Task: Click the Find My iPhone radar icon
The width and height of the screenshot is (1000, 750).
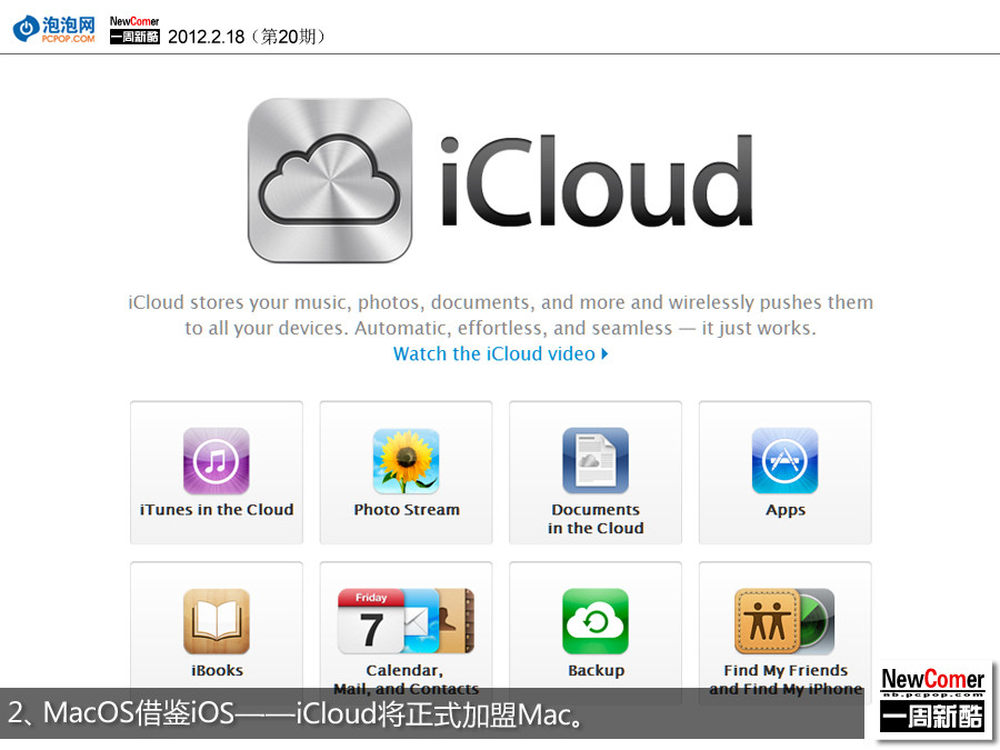Action: coord(818,621)
